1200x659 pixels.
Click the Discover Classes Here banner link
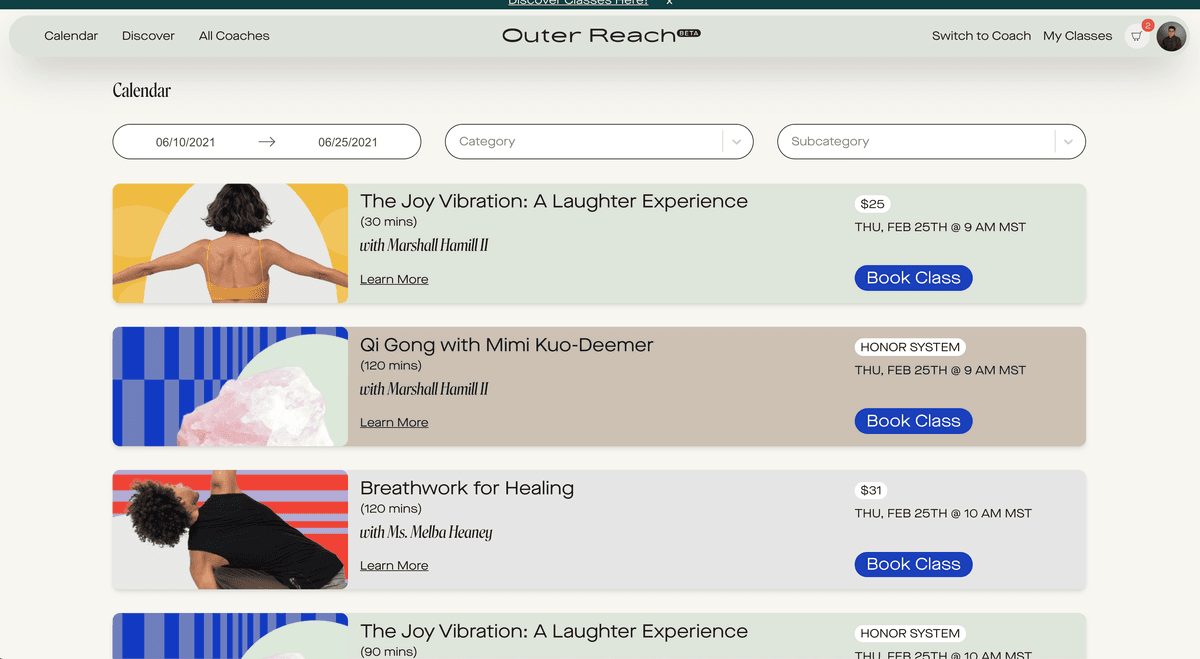click(578, 3)
